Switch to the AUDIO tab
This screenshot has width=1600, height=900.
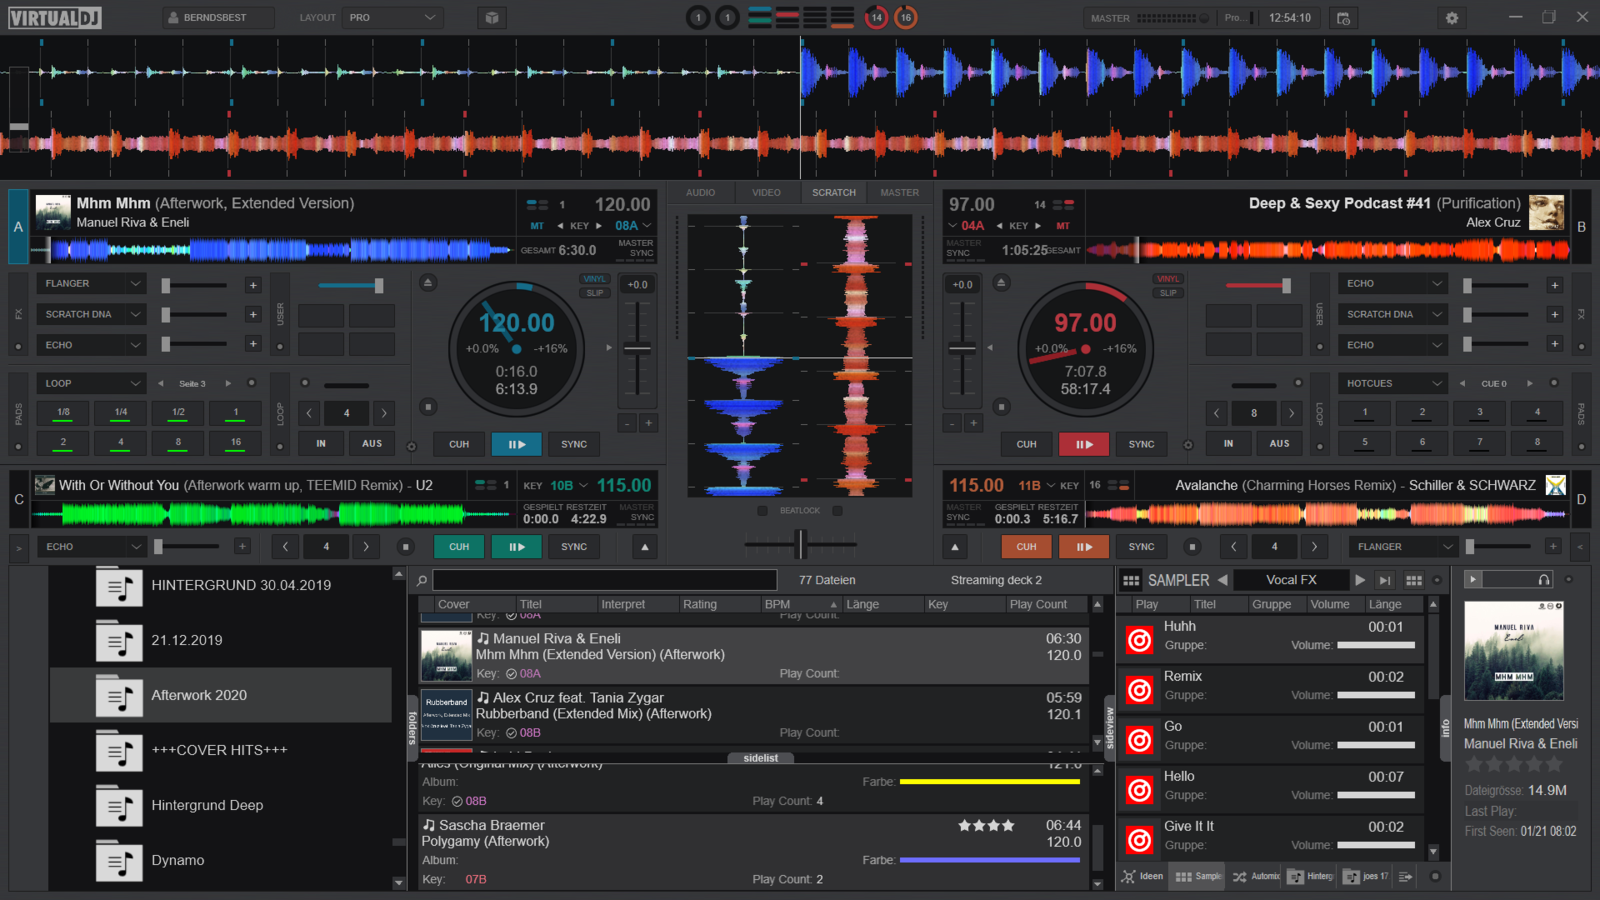701,192
